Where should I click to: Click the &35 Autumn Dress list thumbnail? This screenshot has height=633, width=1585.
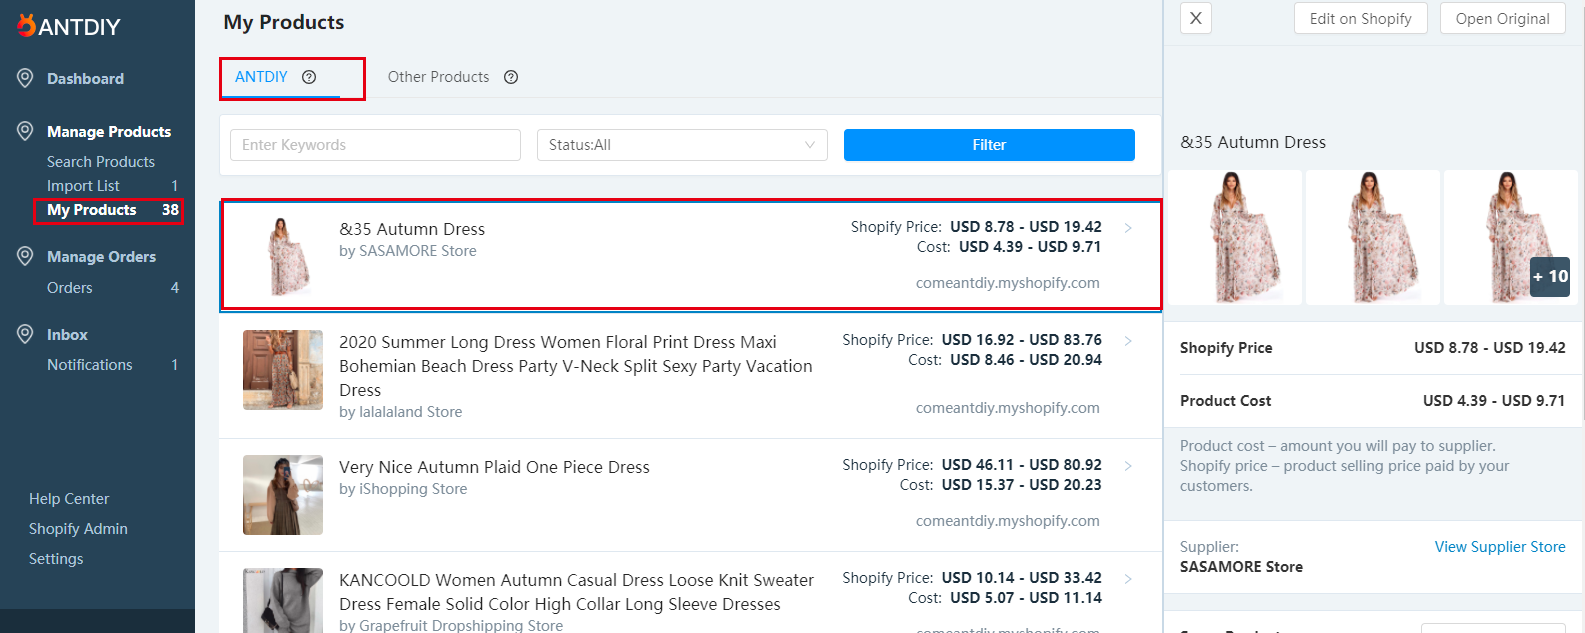pos(283,257)
